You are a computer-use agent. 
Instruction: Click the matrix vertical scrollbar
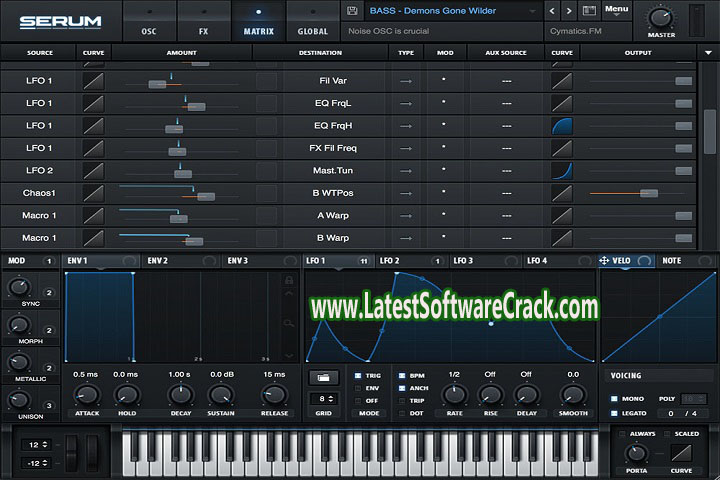(x=710, y=131)
